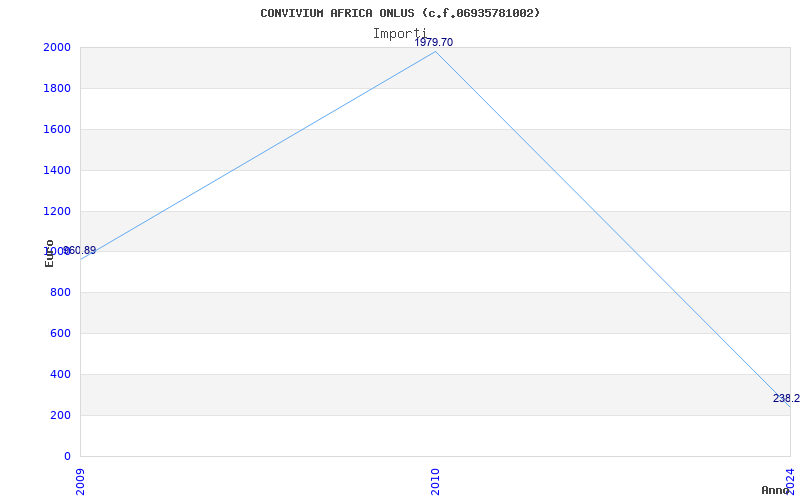Viewport: 800px width, 500px height.
Task: Click the 800 y-axis tick value
Action: (60, 292)
